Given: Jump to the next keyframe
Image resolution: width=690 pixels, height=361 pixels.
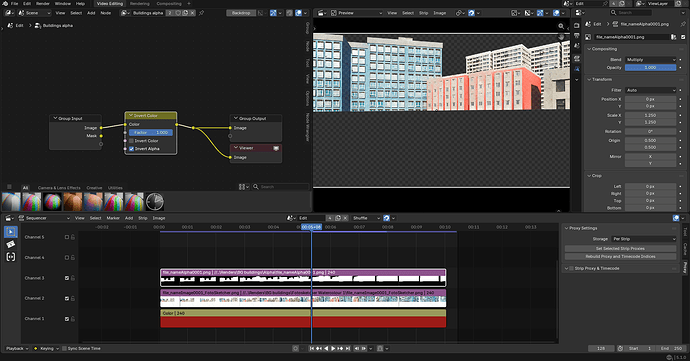Looking at the screenshot, I should tap(340, 348).
